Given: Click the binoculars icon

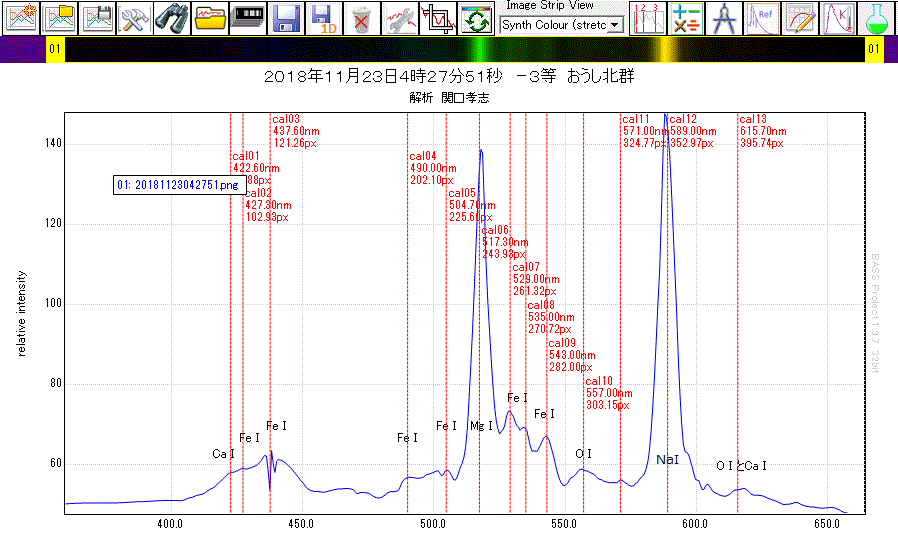Looking at the screenshot, I should pyautogui.click(x=173, y=17).
